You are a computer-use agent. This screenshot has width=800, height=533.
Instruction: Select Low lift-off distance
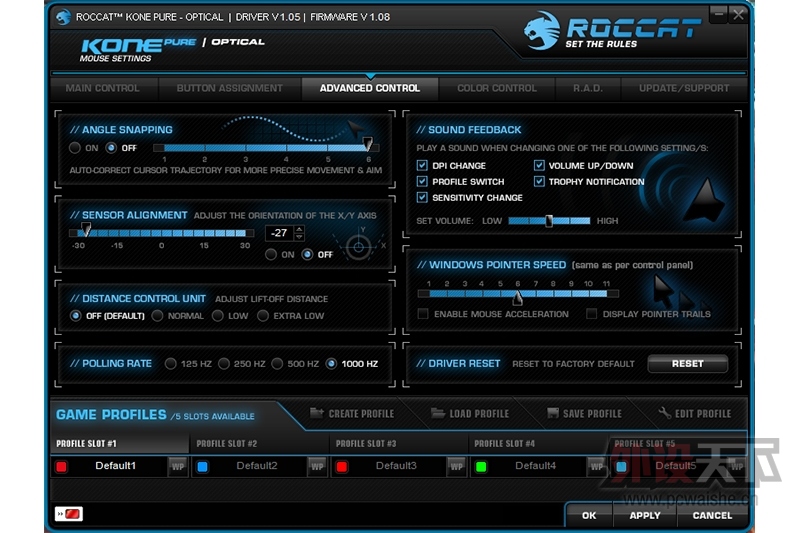point(218,316)
